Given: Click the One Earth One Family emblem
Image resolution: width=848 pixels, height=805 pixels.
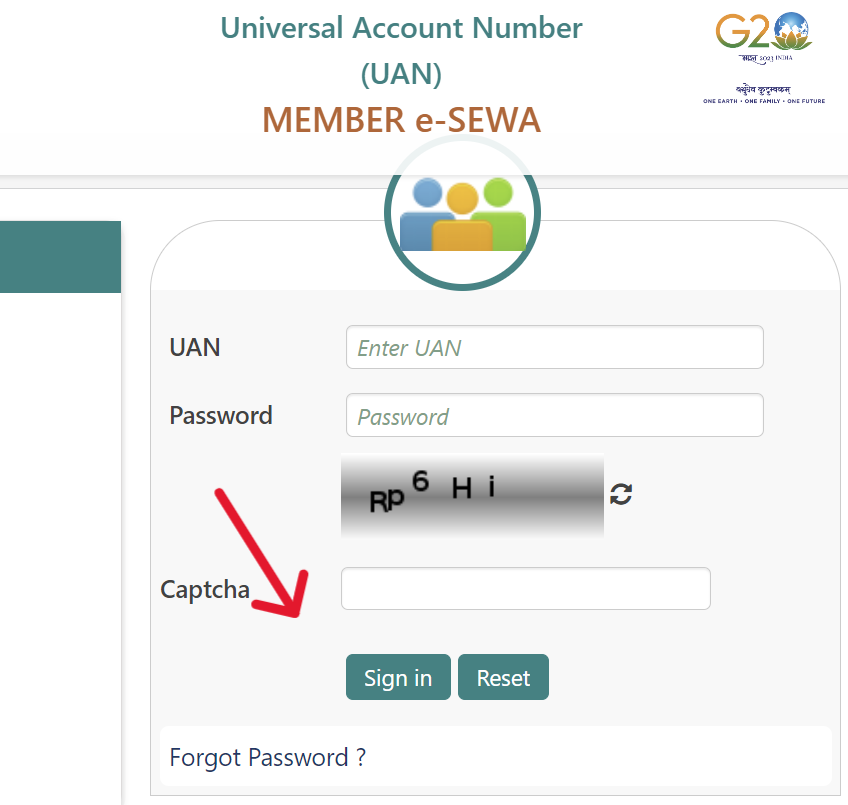Looking at the screenshot, I should pyautogui.click(x=765, y=95).
